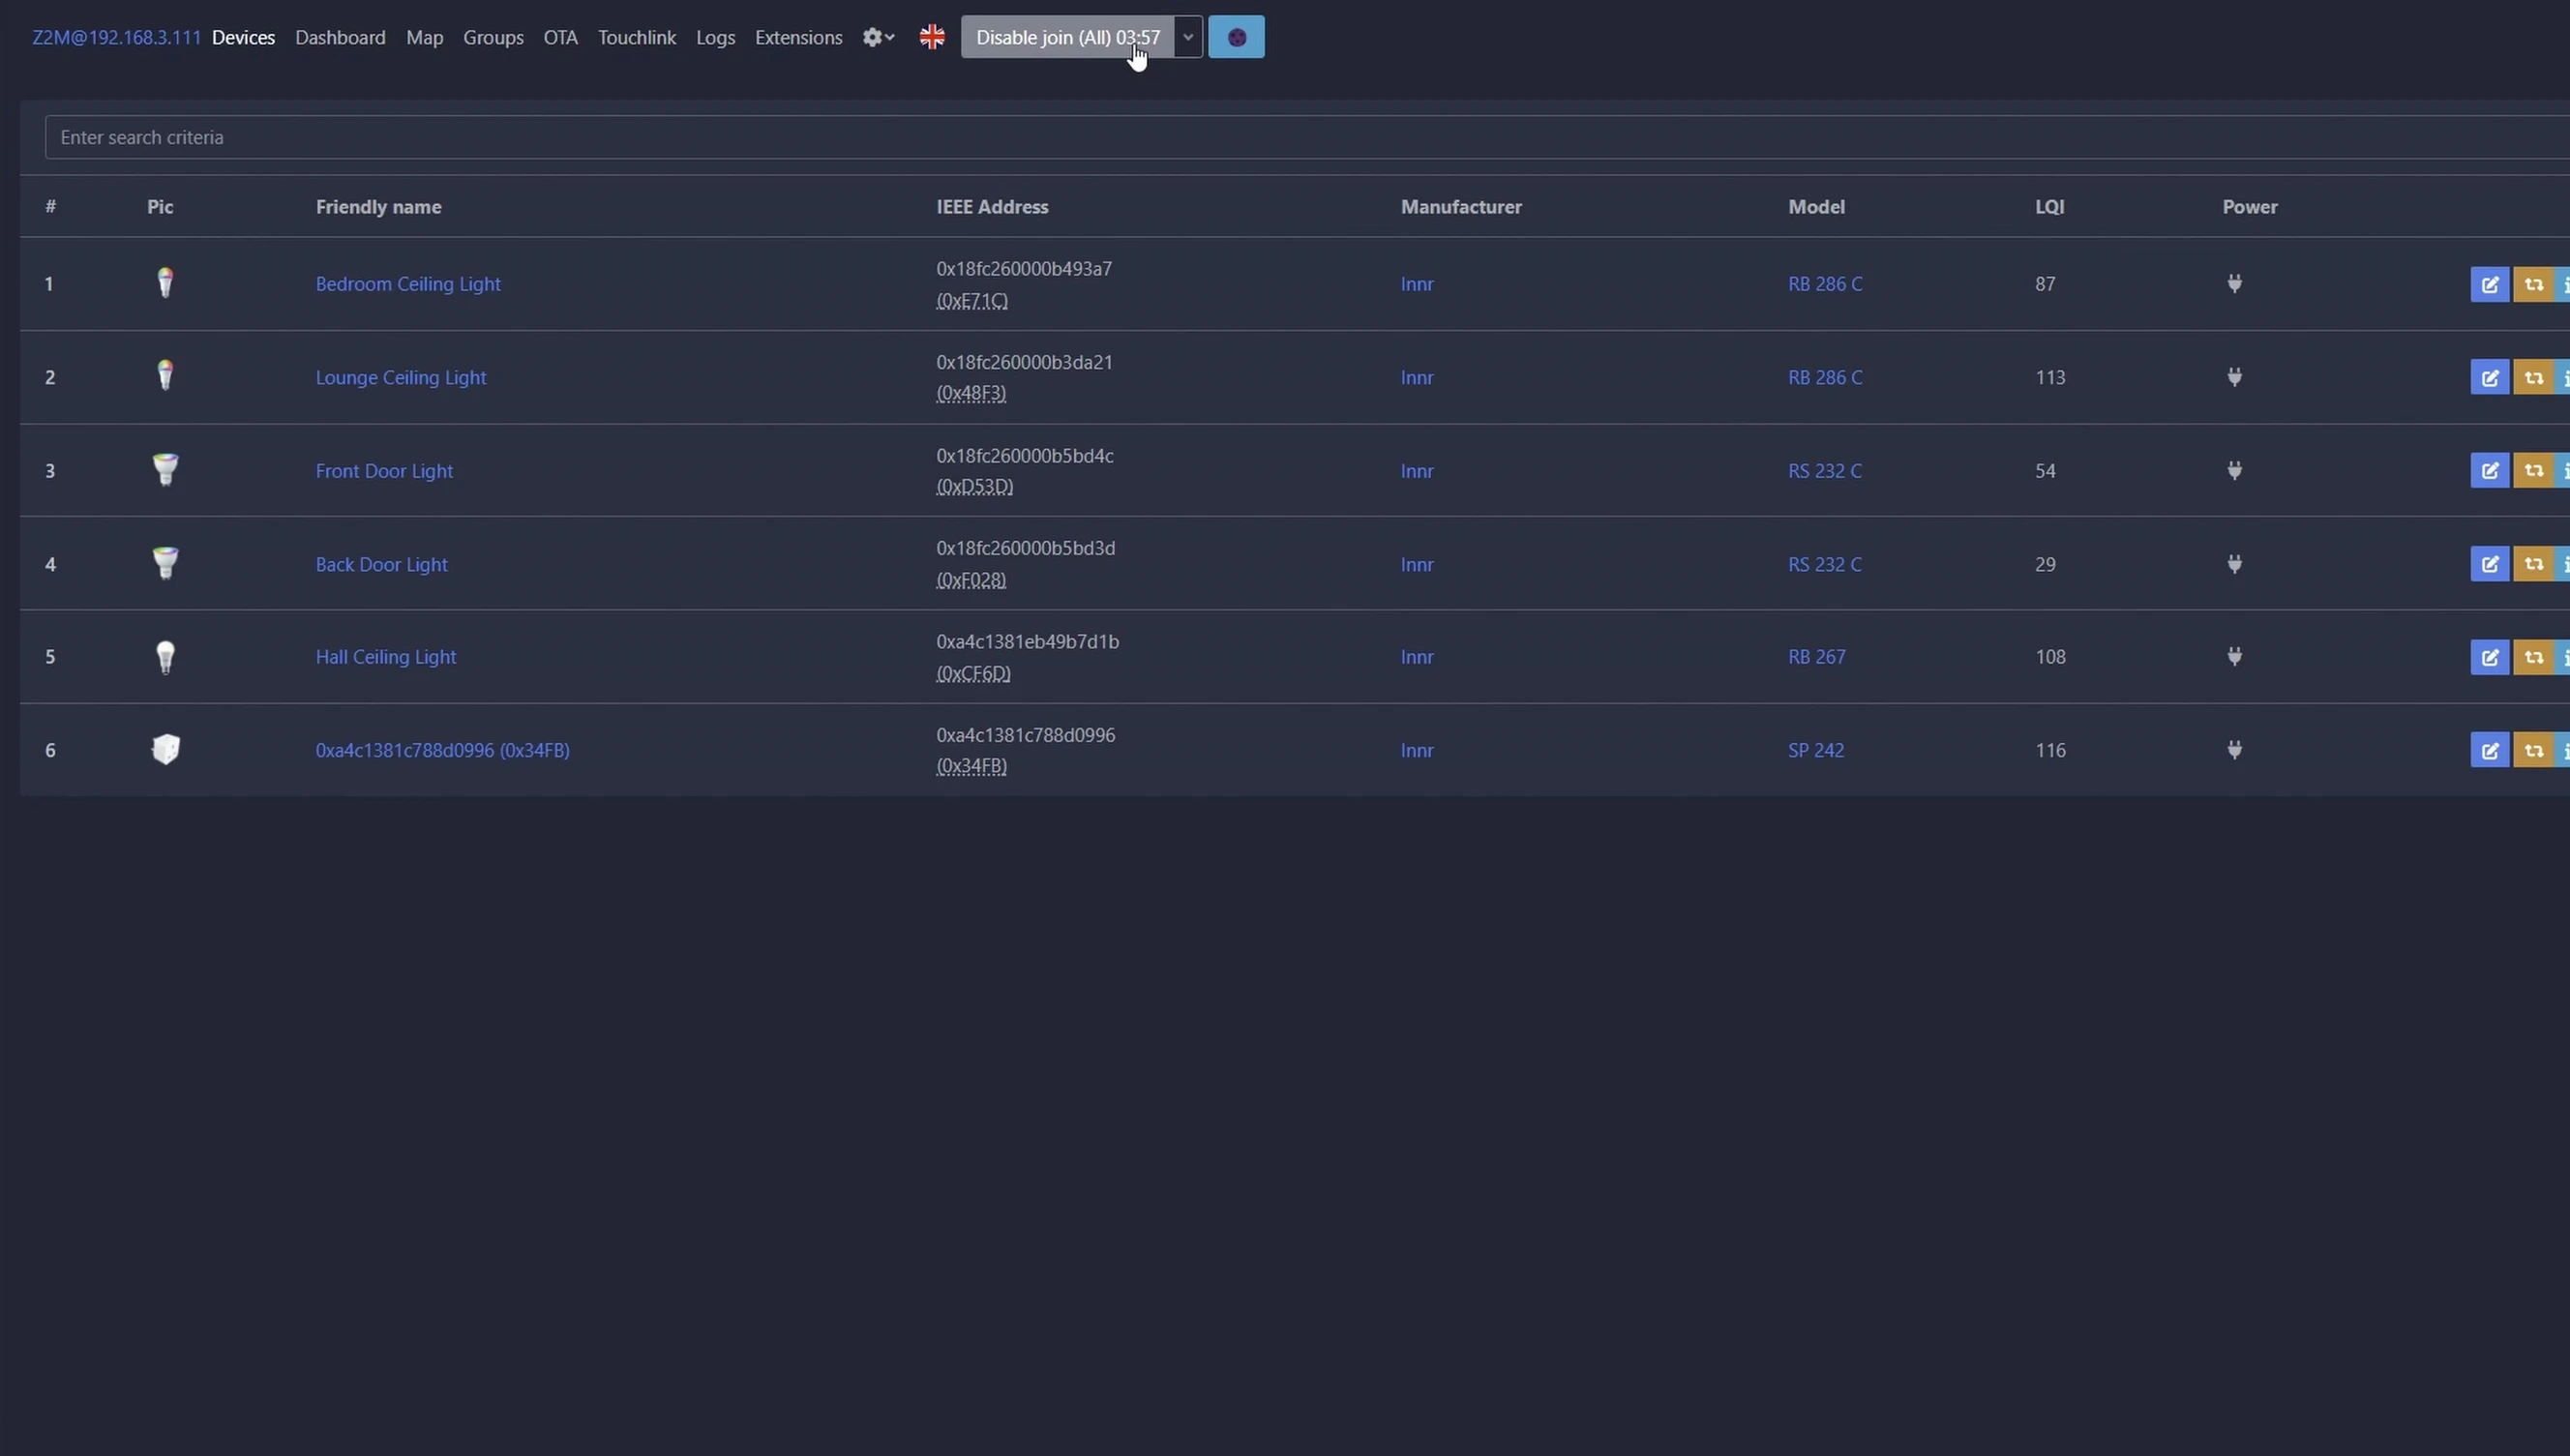Reconfigure the Back Door Light device
Image resolution: width=2570 pixels, height=1456 pixels.
click(x=2533, y=564)
